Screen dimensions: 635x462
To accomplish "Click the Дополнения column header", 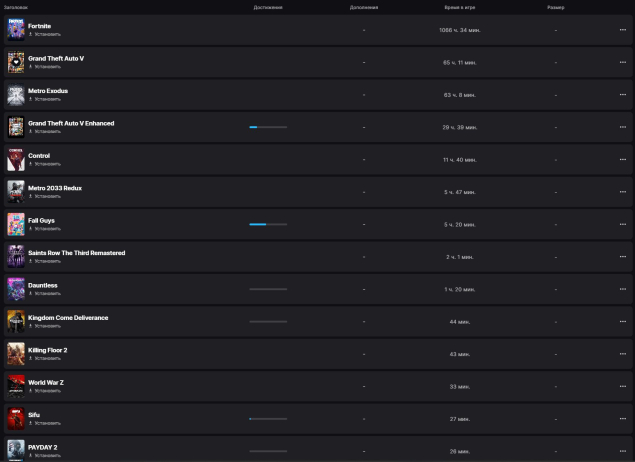I will point(364,7).
